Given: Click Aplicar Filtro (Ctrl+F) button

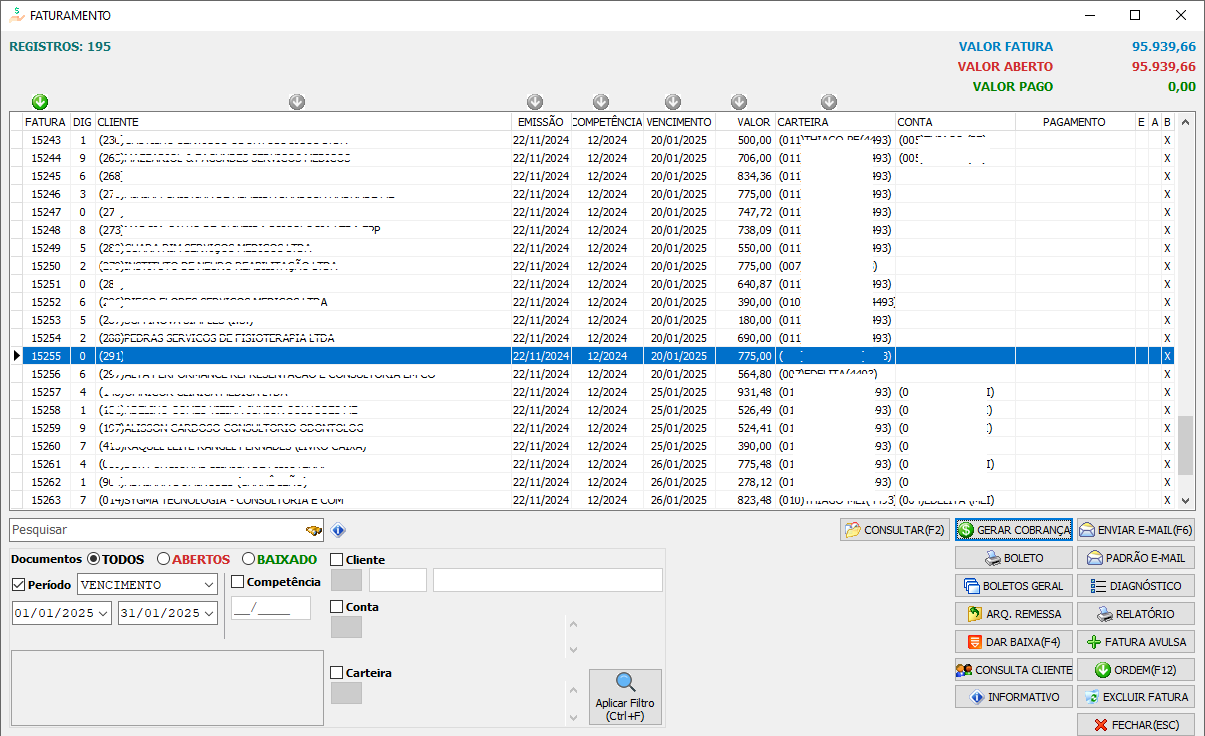Looking at the screenshot, I should pos(625,697).
